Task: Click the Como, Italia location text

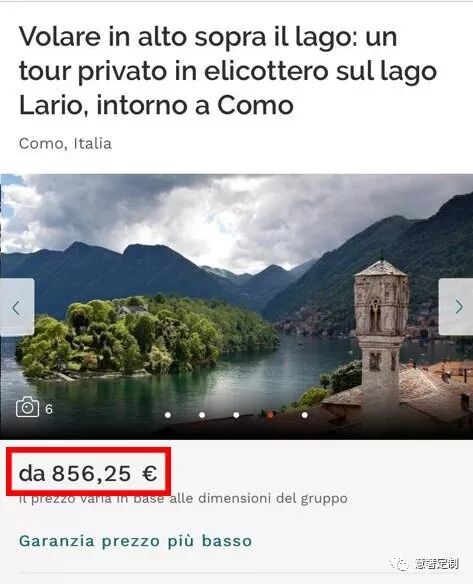Action: (x=65, y=143)
